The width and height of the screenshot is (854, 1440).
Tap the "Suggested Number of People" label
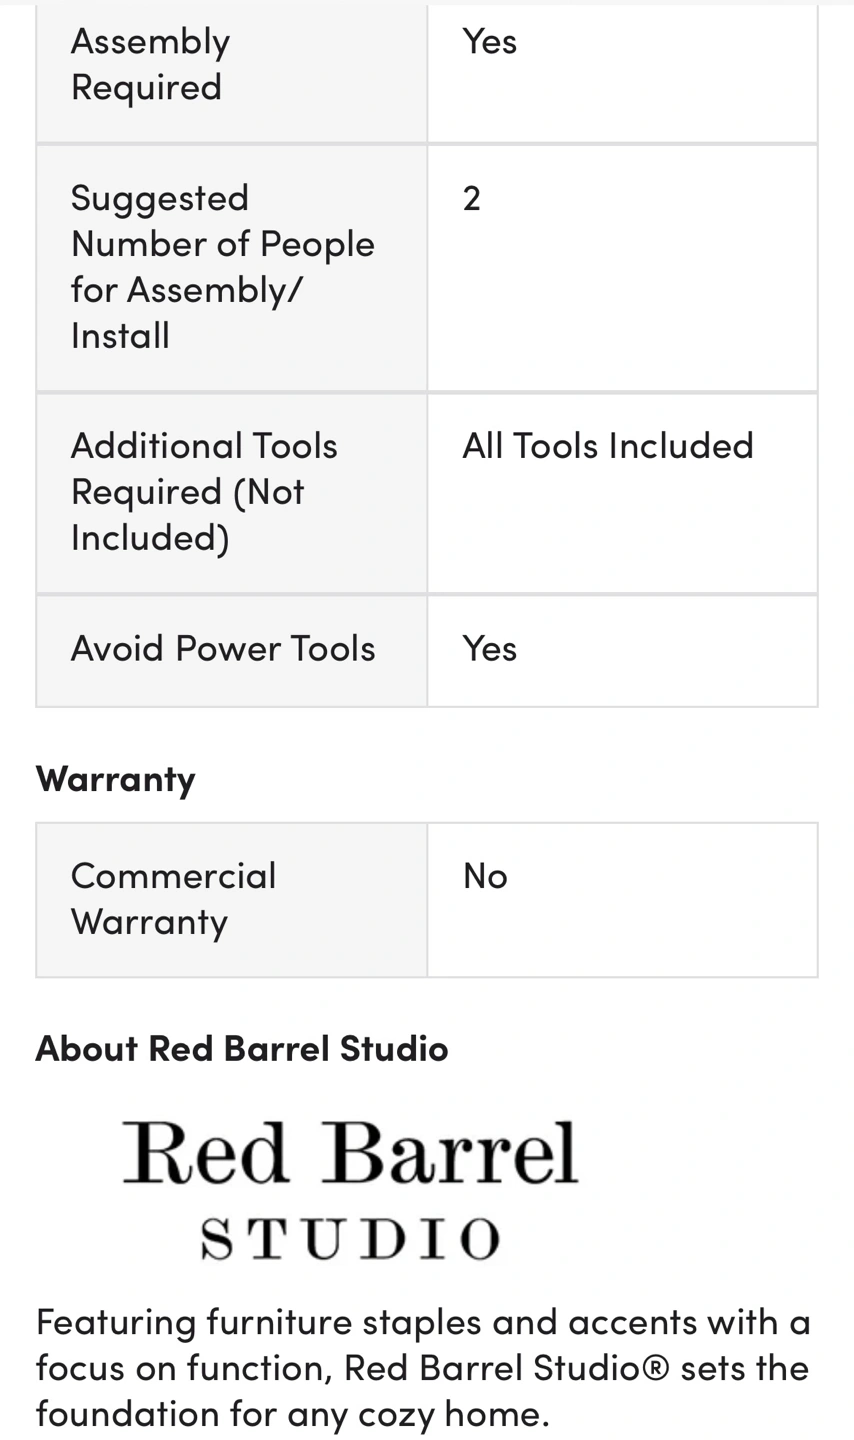(222, 243)
